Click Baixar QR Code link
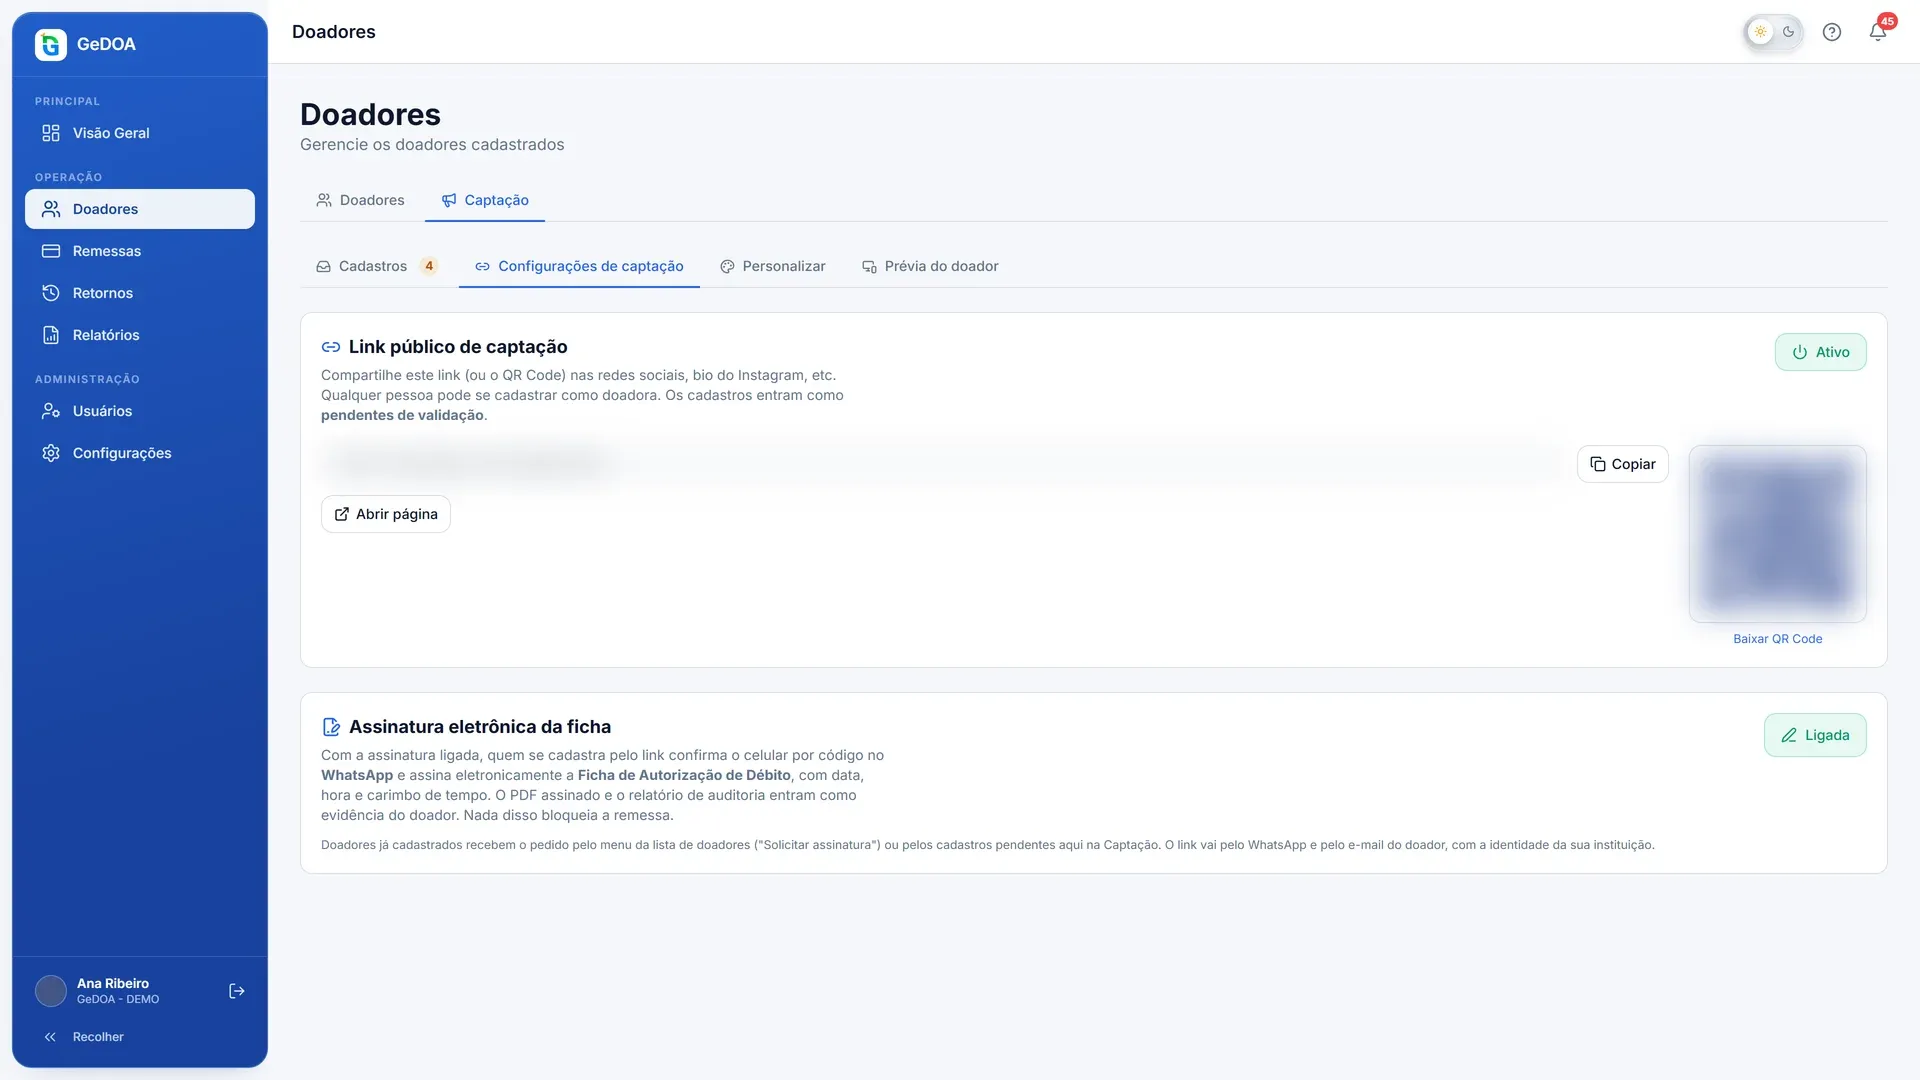 (1777, 639)
